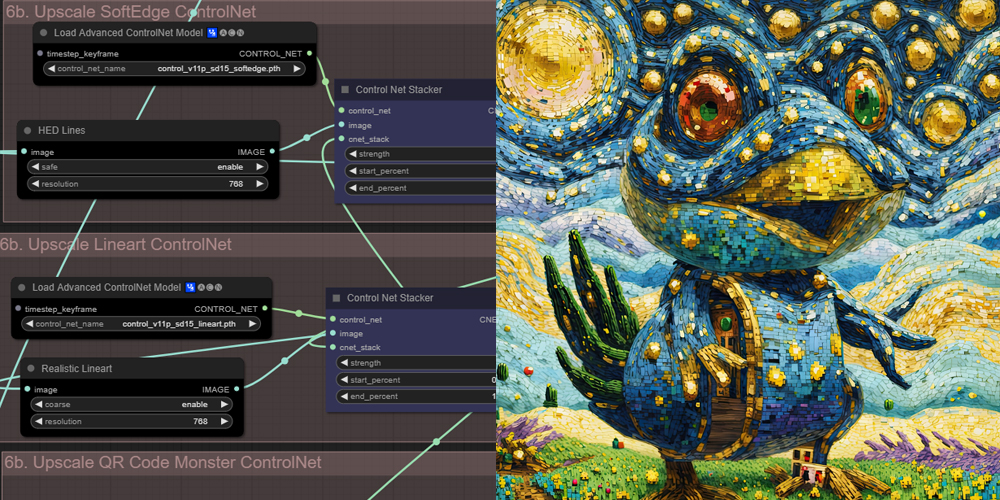Click cnet_stack input port on SoftEdge Control Net Stacker
This screenshot has height=500, width=1000.
pos(342,139)
